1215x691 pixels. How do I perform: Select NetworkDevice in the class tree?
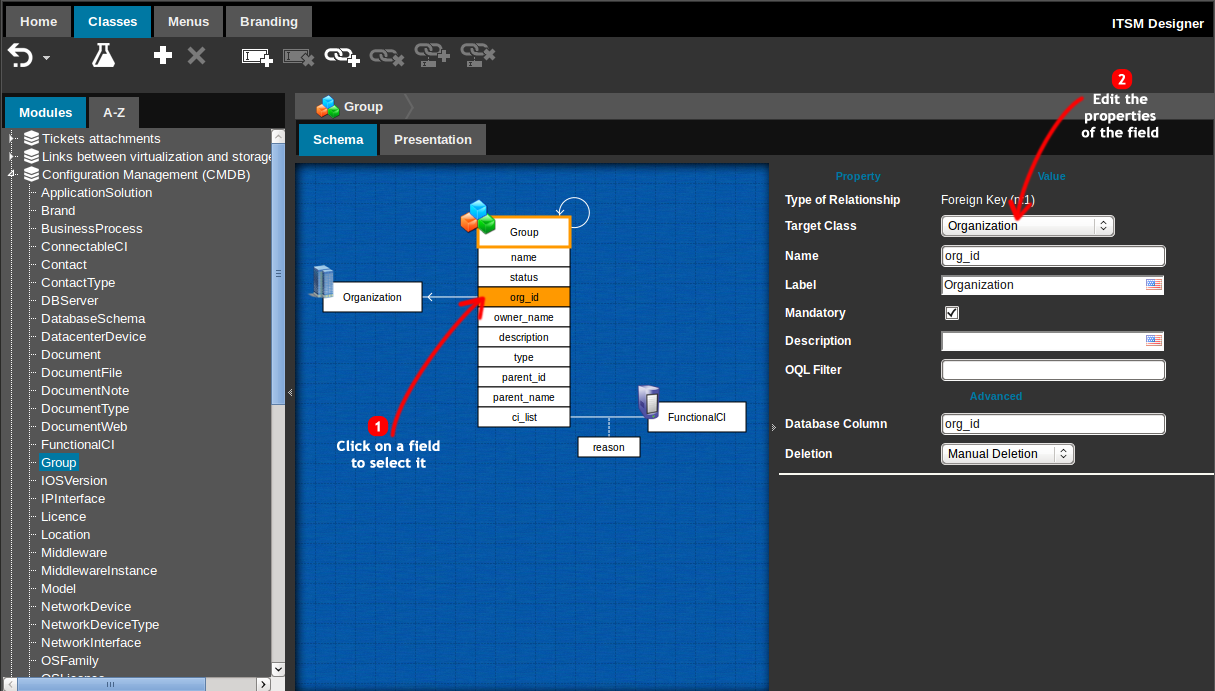[x=86, y=607]
